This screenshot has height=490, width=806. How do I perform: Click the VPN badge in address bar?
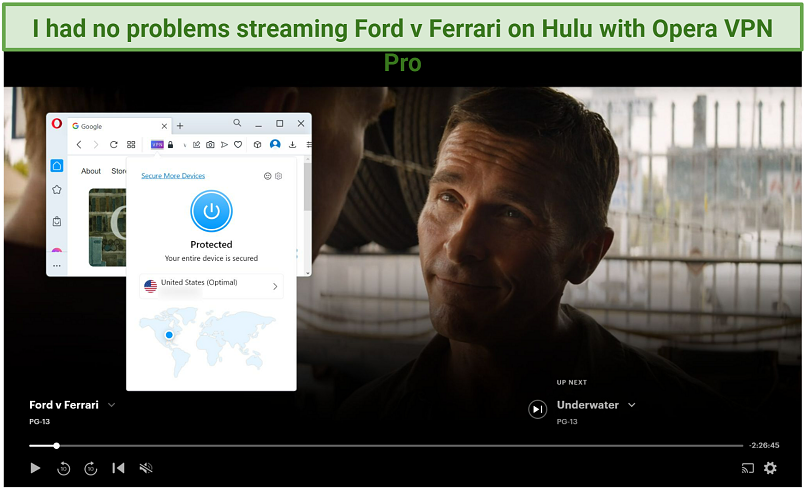(157, 144)
